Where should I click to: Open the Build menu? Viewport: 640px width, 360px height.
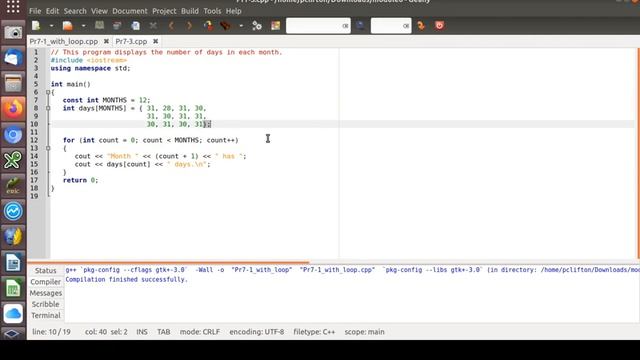pyautogui.click(x=190, y=11)
